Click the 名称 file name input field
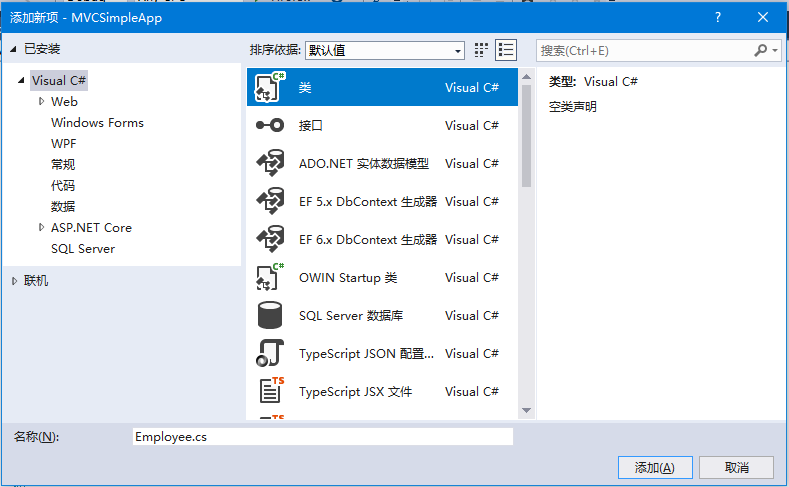The image size is (789, 487). click(322, 437)
